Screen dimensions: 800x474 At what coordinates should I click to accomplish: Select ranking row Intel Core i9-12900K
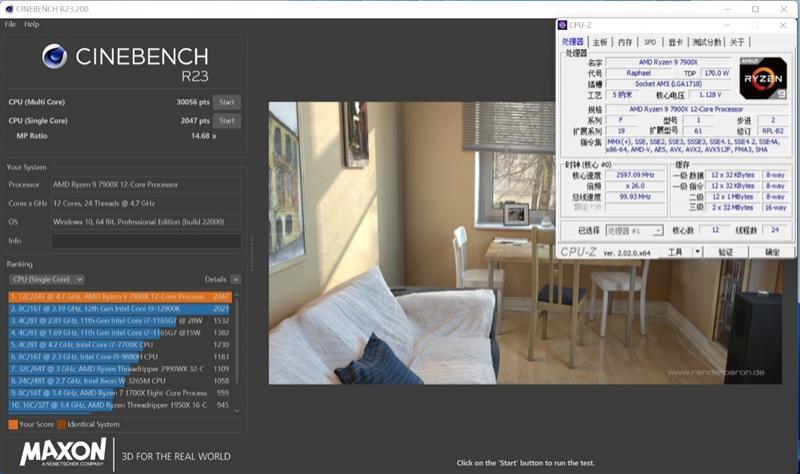120,309
